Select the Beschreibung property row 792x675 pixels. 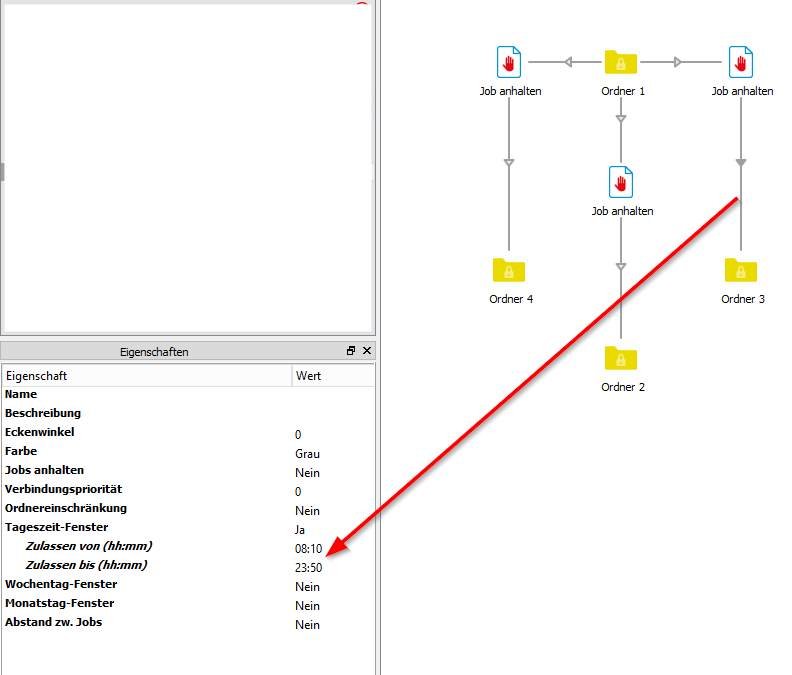point(188,413)
